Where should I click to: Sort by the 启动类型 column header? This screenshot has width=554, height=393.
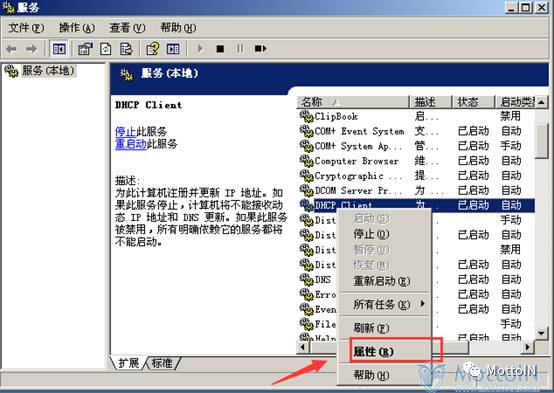(x=515, y=102)
